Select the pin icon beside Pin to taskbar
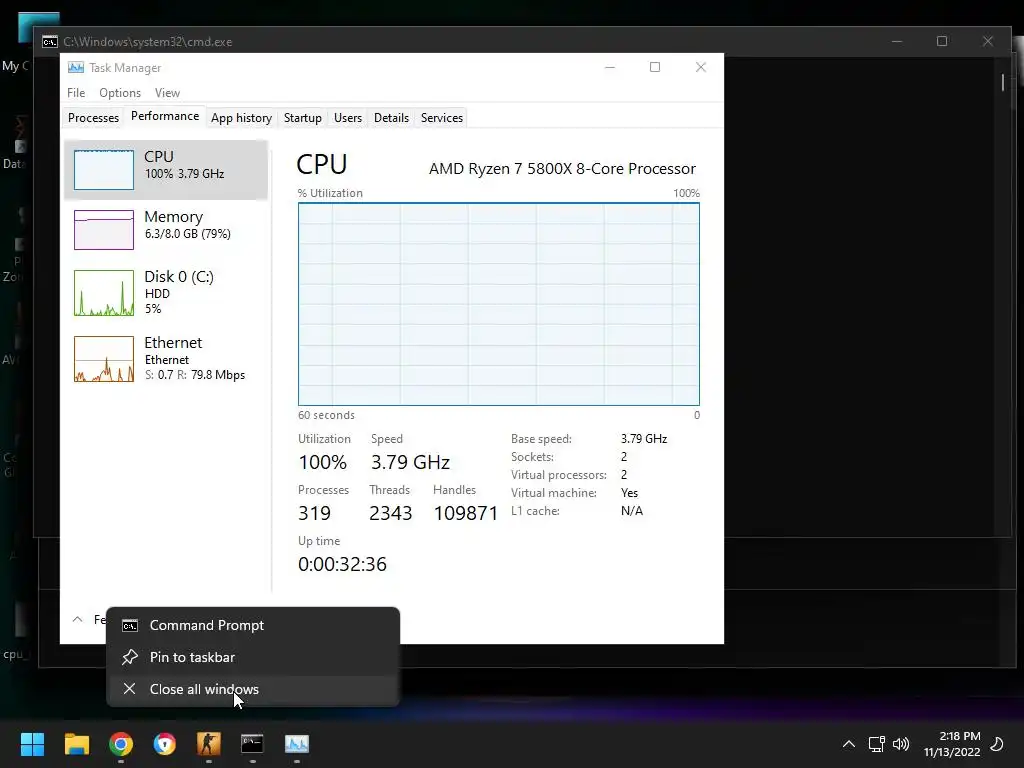The image size is (1024, 768). 130,657
